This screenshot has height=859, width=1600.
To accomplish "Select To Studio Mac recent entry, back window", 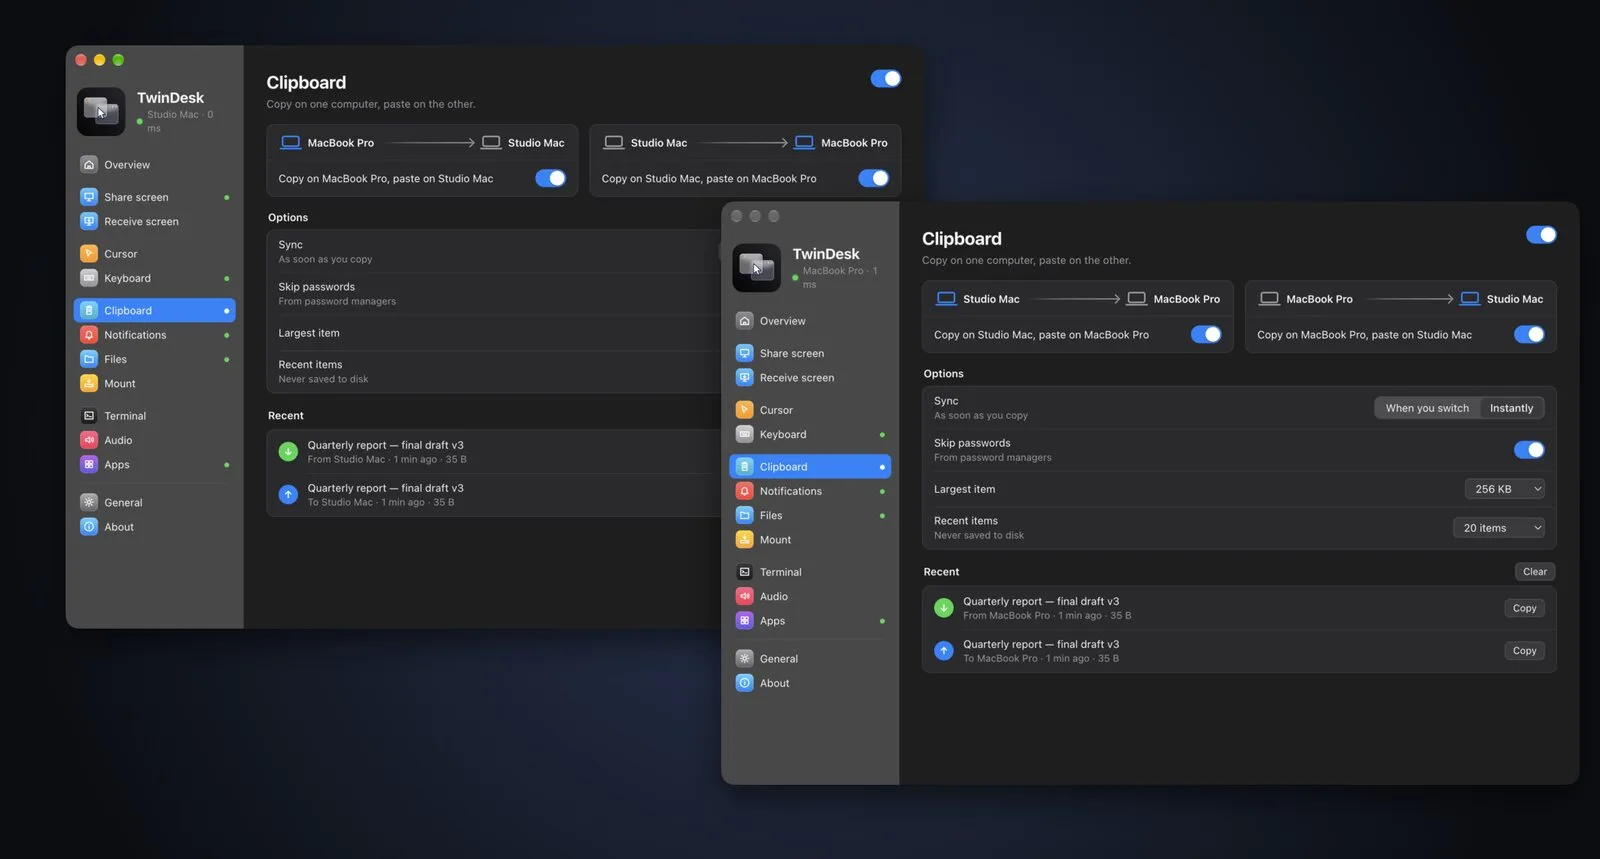I will pyautogui.click(x=495, y=495).
